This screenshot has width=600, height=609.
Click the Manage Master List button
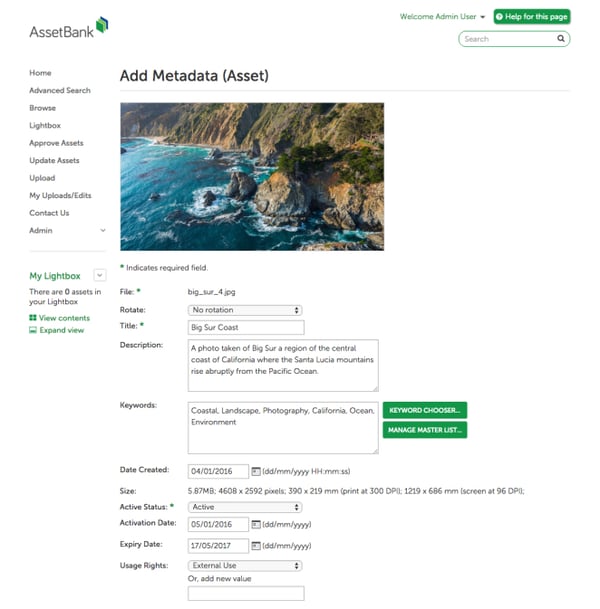click(x=424, y=430)
